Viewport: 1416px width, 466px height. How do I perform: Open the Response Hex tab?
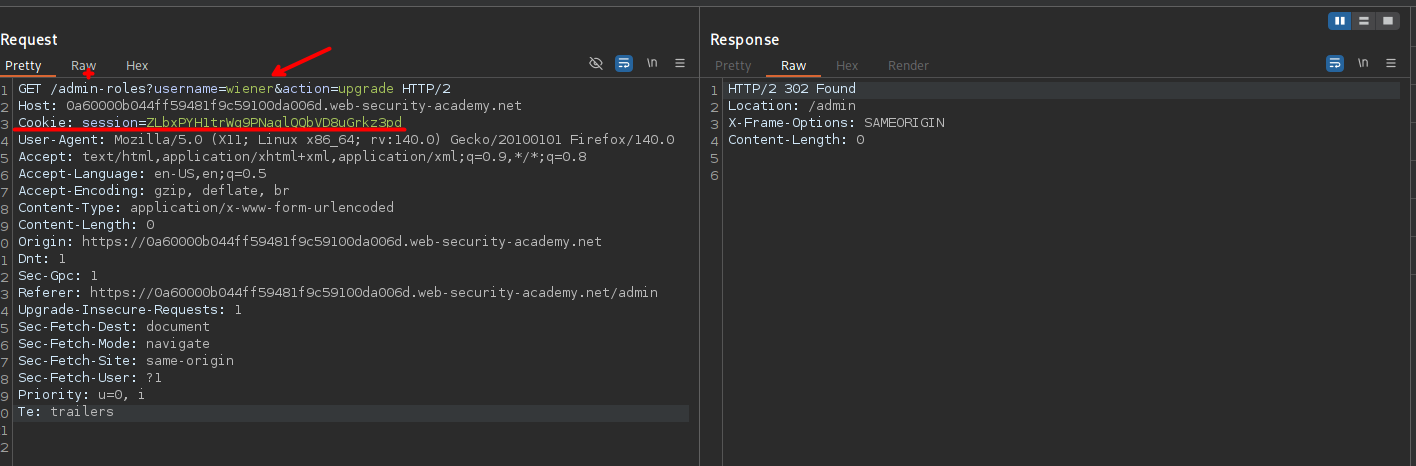tap(847, 66)
